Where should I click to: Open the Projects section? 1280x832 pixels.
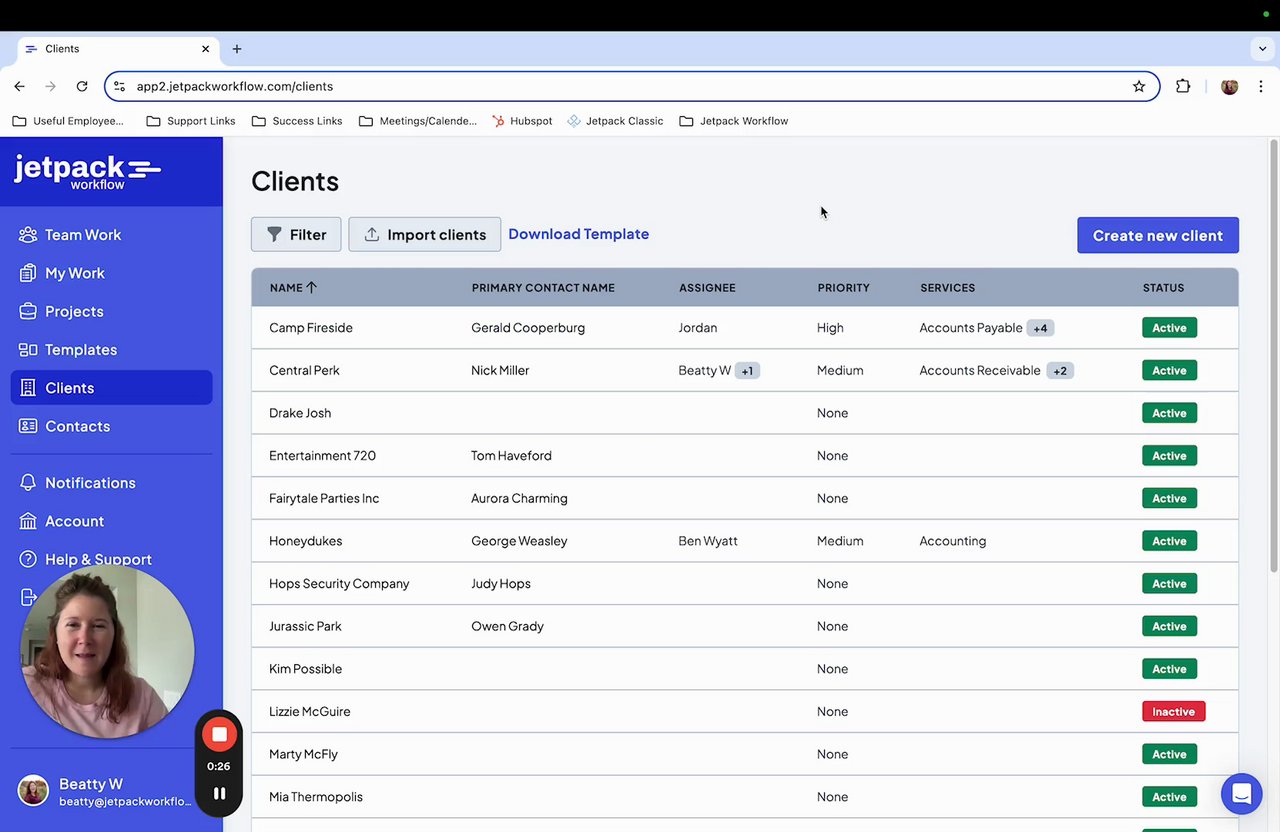74,311
